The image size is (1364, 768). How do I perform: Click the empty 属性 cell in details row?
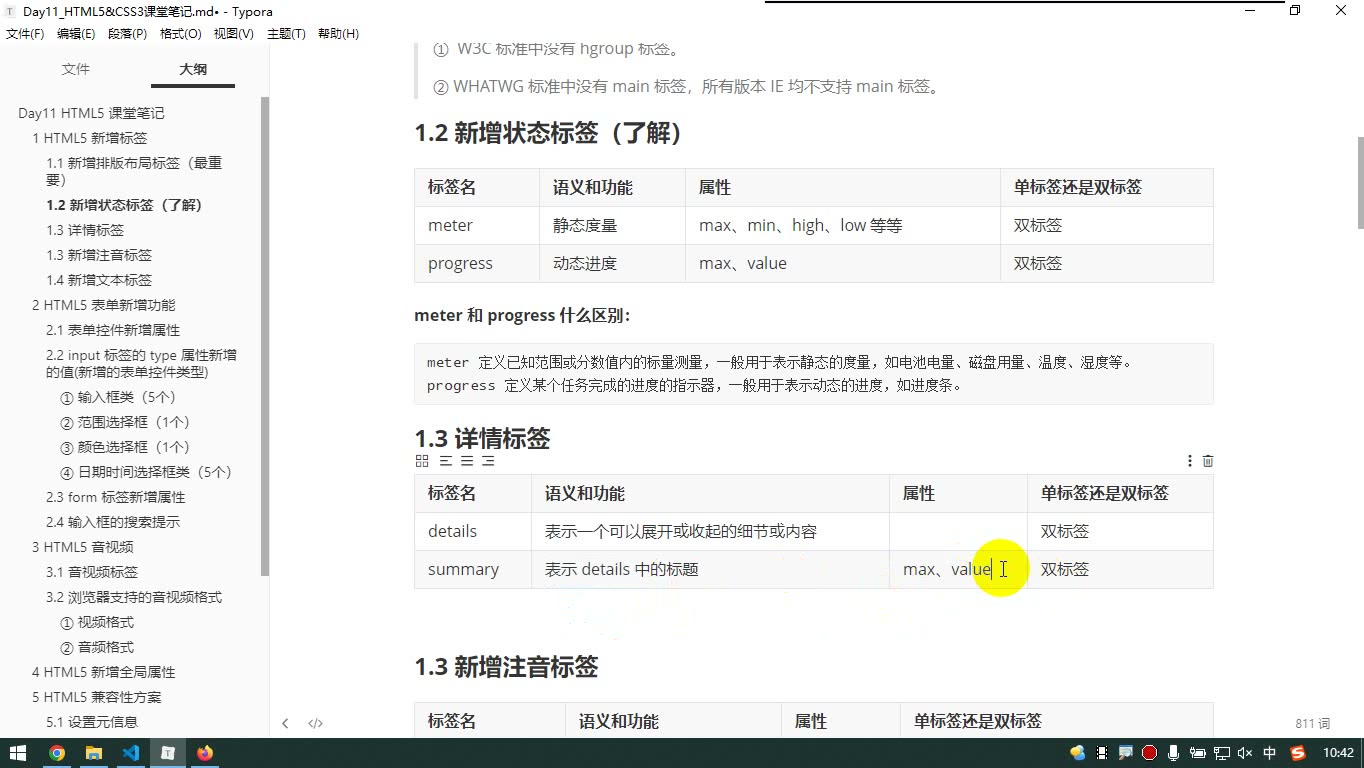958,531
